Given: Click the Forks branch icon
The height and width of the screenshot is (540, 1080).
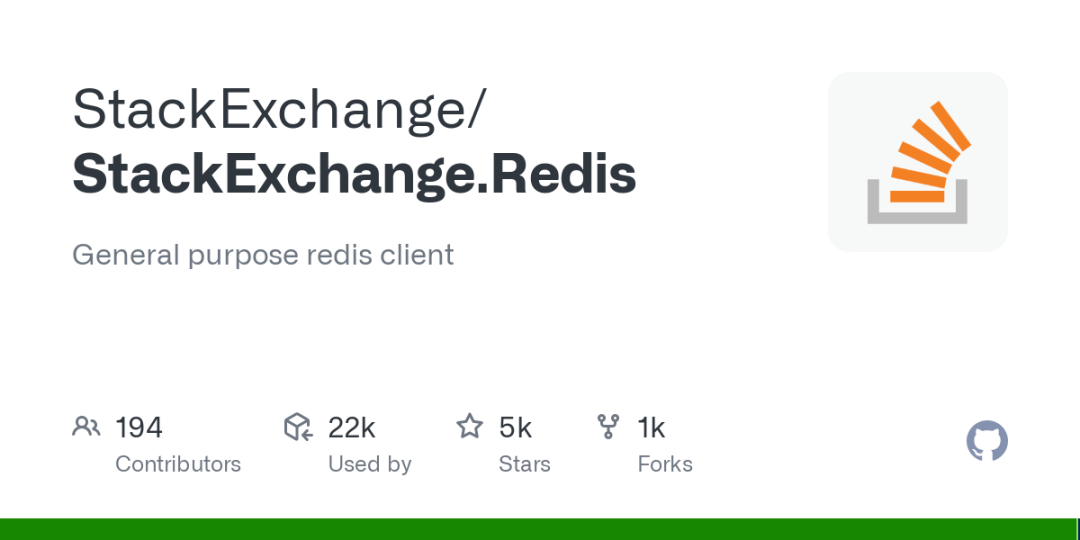Looking at the screenshot, I should coord(608,427).
